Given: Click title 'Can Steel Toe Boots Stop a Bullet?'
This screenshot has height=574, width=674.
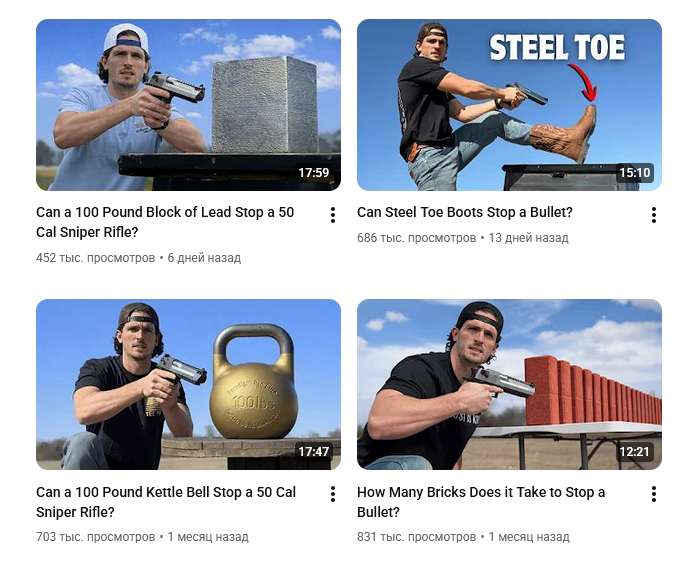Looking at the screenshot, I should pyautogui.click(x=465, y=212).
